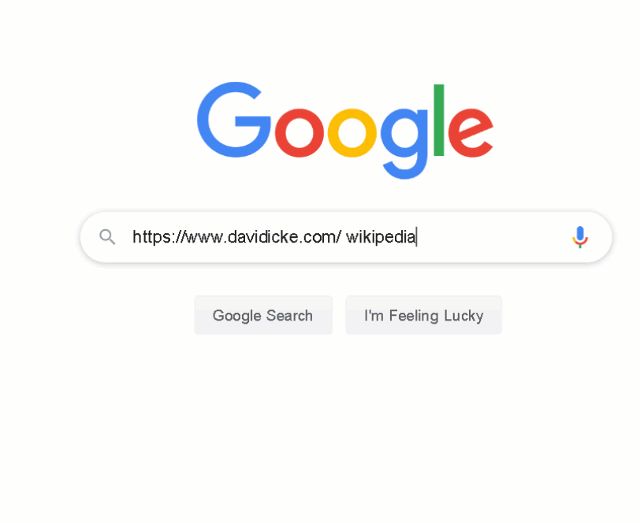Place cursor after the final letter of wikipedia
The width and height of the screenshot is (640, 523).
click(416, 237)
